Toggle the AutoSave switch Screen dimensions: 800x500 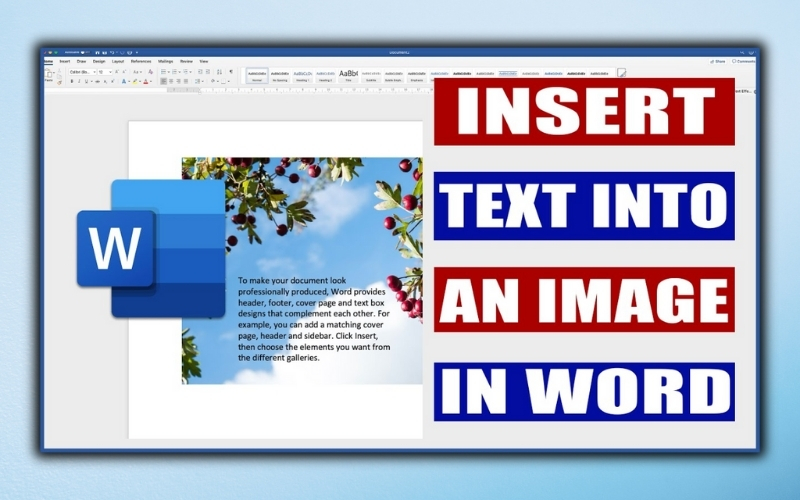point(85,53)
